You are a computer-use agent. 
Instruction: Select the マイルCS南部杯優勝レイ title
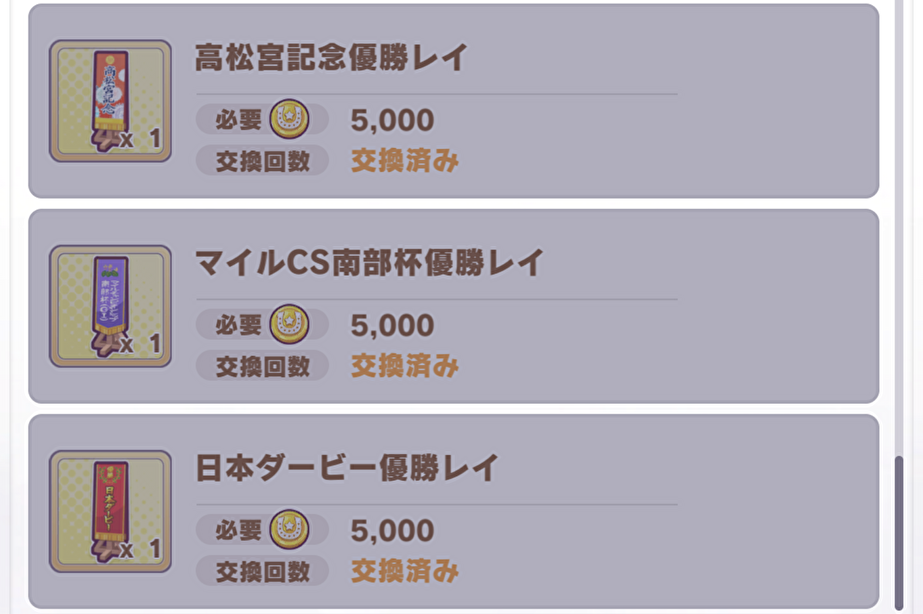click(370, 263)
